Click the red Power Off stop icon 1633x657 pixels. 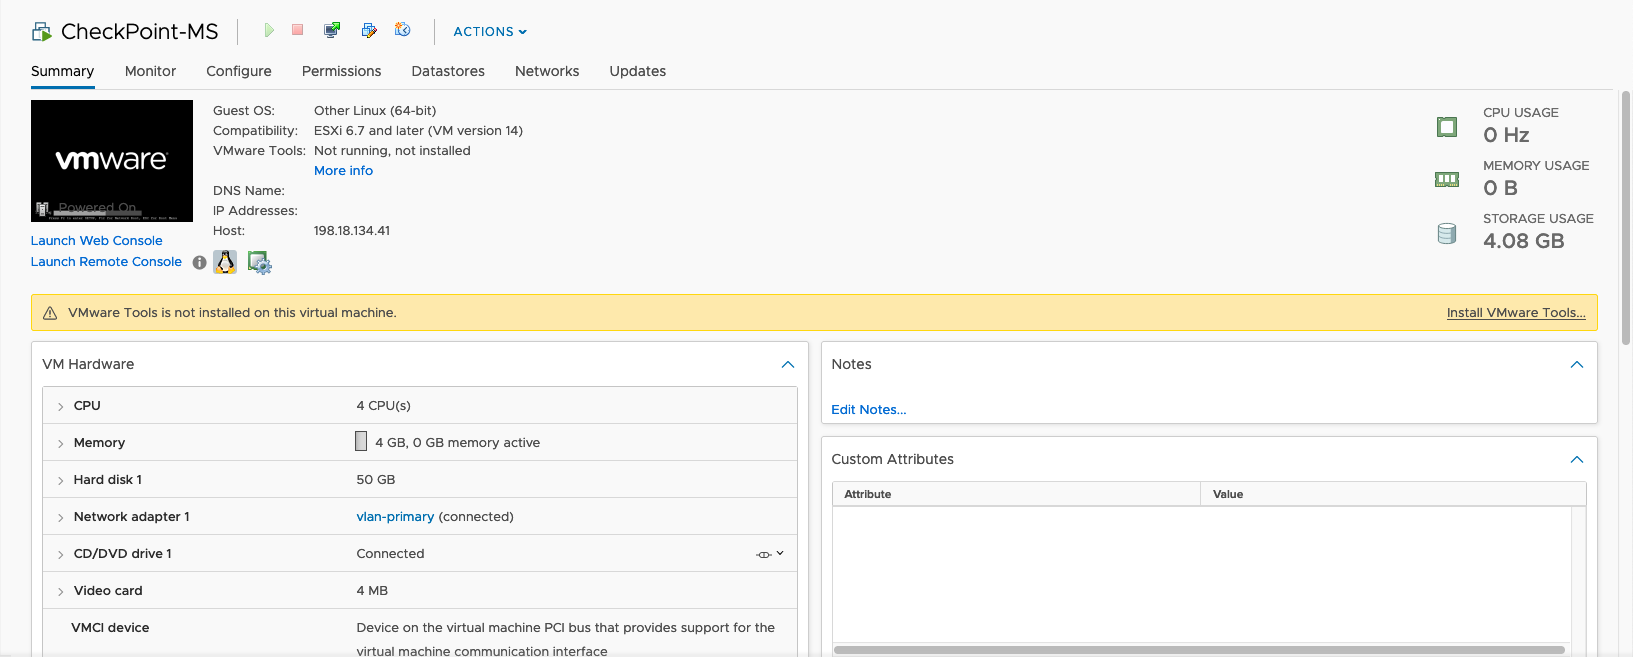click(298, 30)
